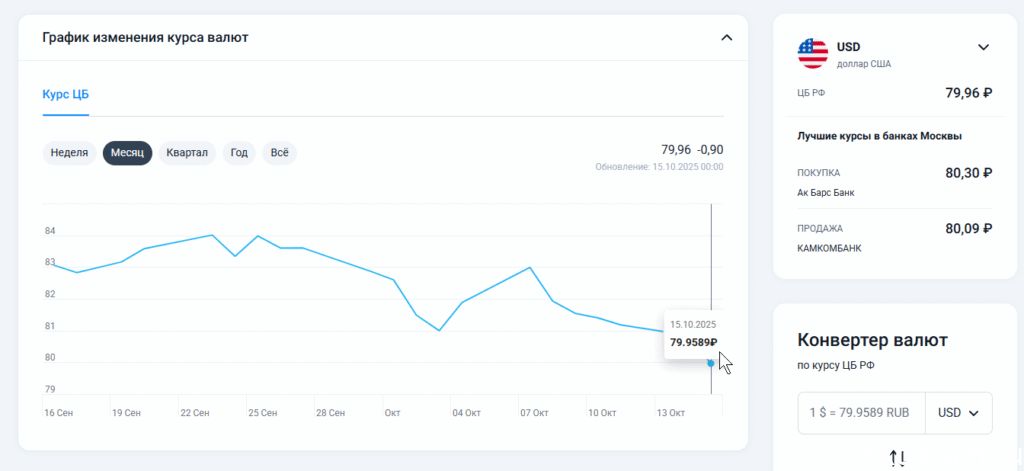Click the 15.10.2025 chart tooltip
The height and width of the screenshot is (471, 1024).
pyautogui.click(x=695, y=333)
